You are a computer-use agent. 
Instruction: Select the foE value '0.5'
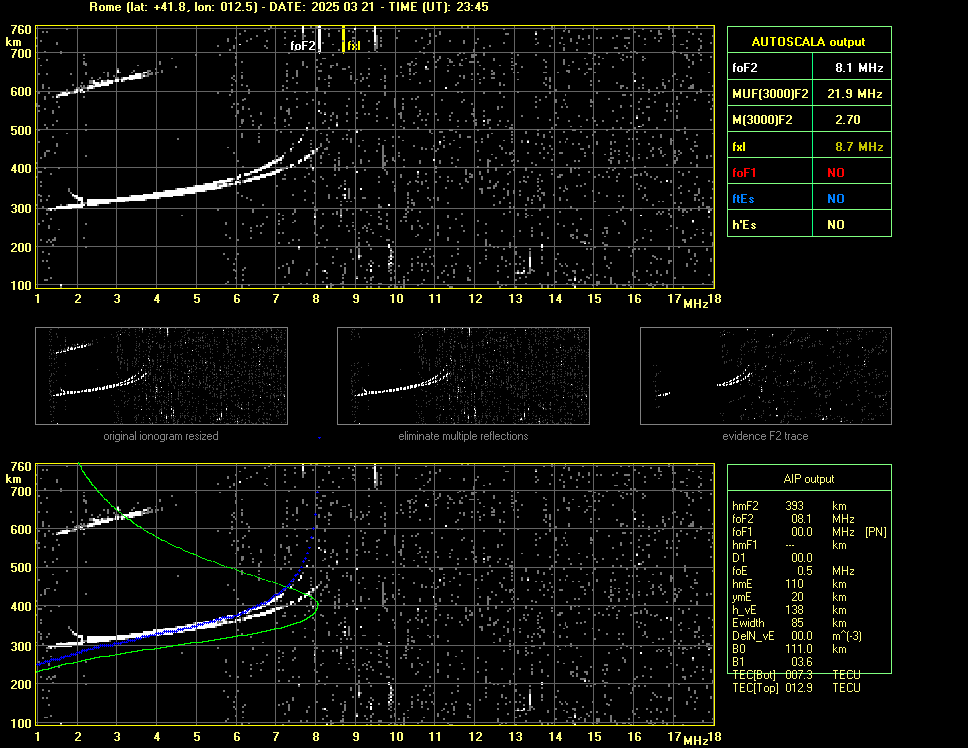coord(804,571)
